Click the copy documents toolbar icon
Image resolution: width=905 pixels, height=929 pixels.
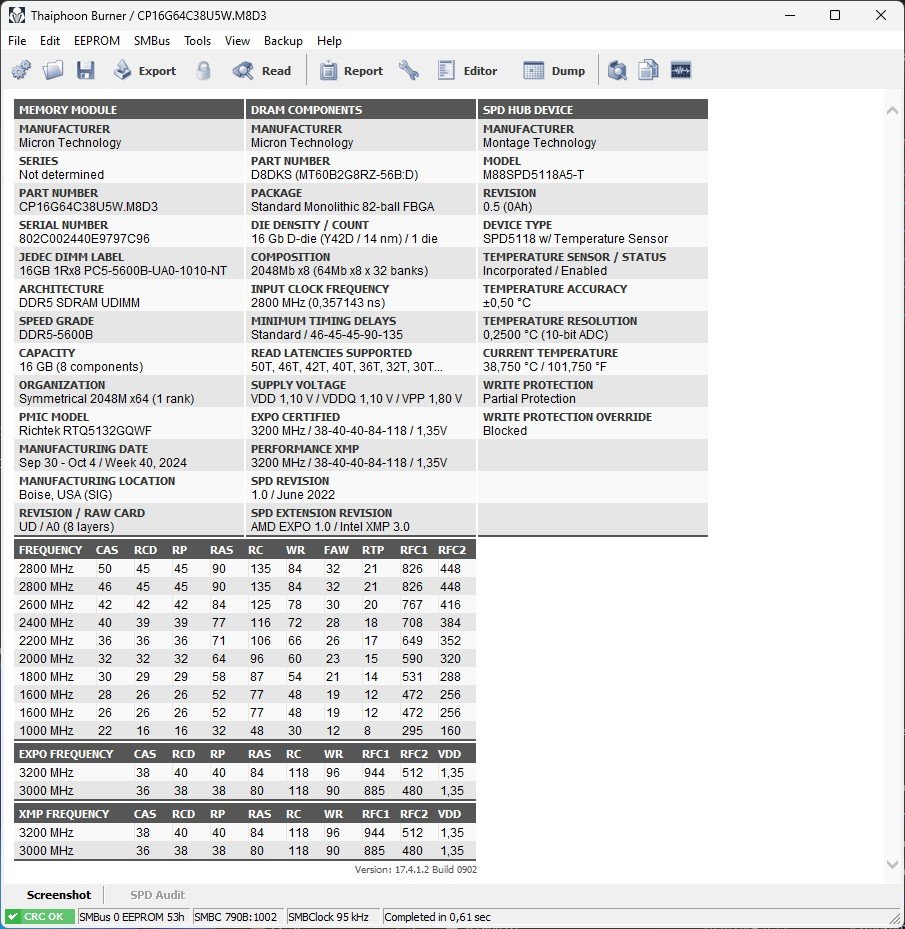click(x=648, y=71)
